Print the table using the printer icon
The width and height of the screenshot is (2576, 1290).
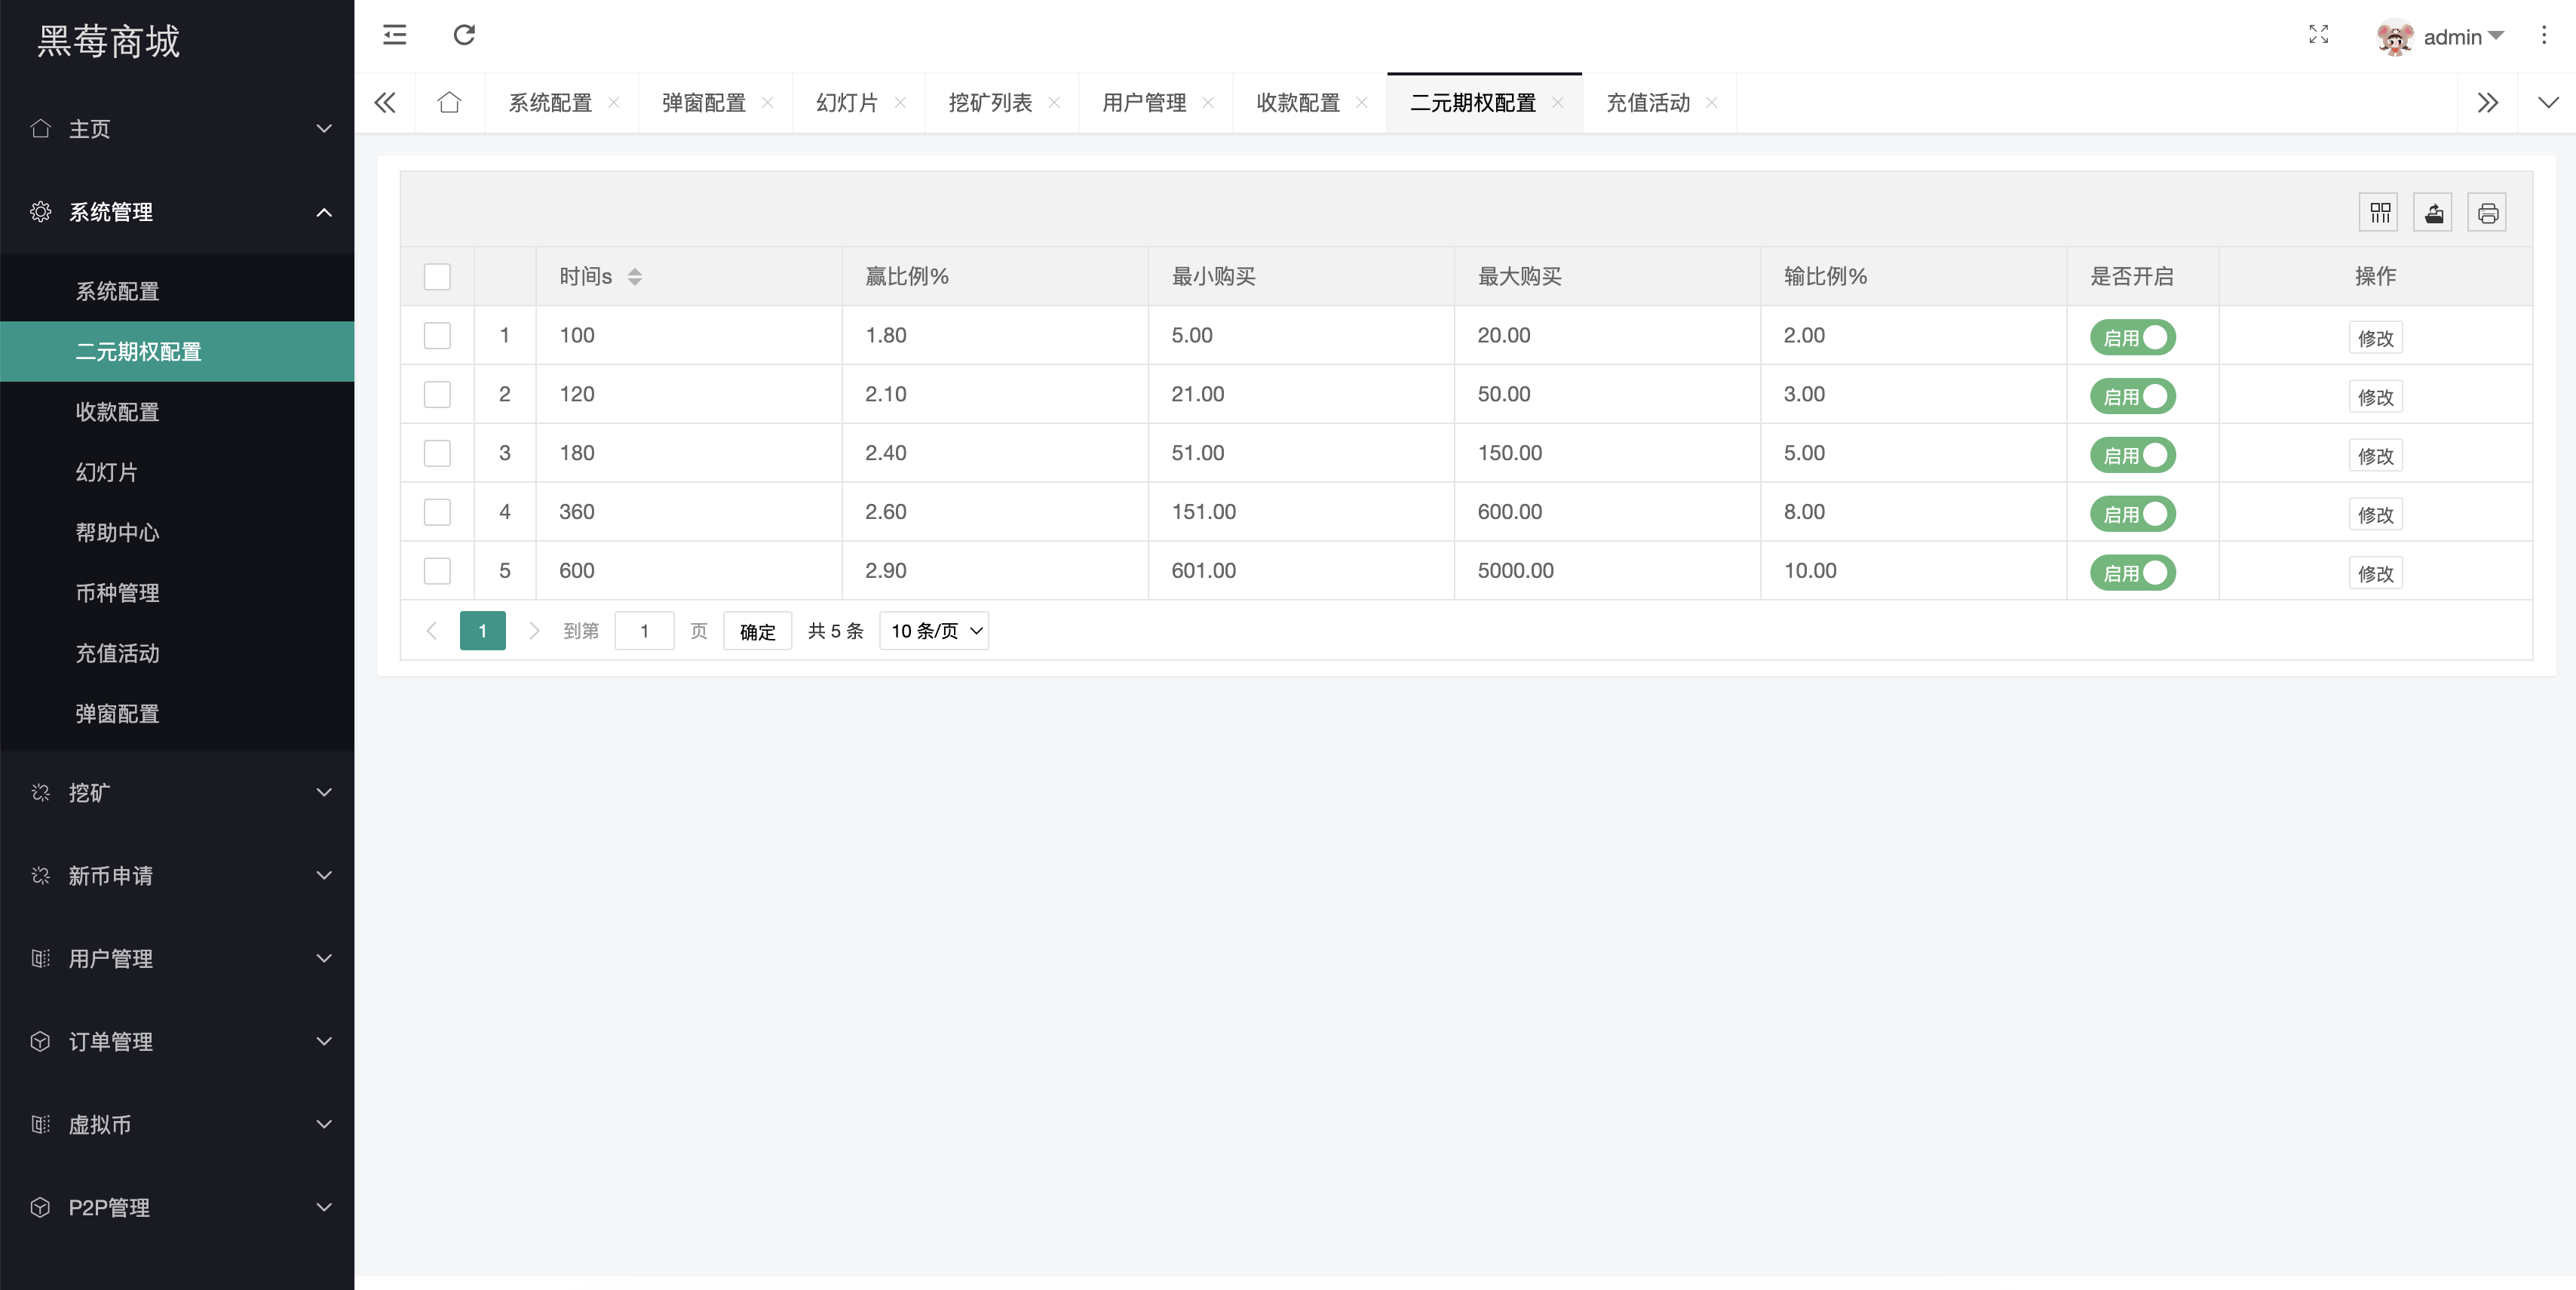coord(2488,212)
